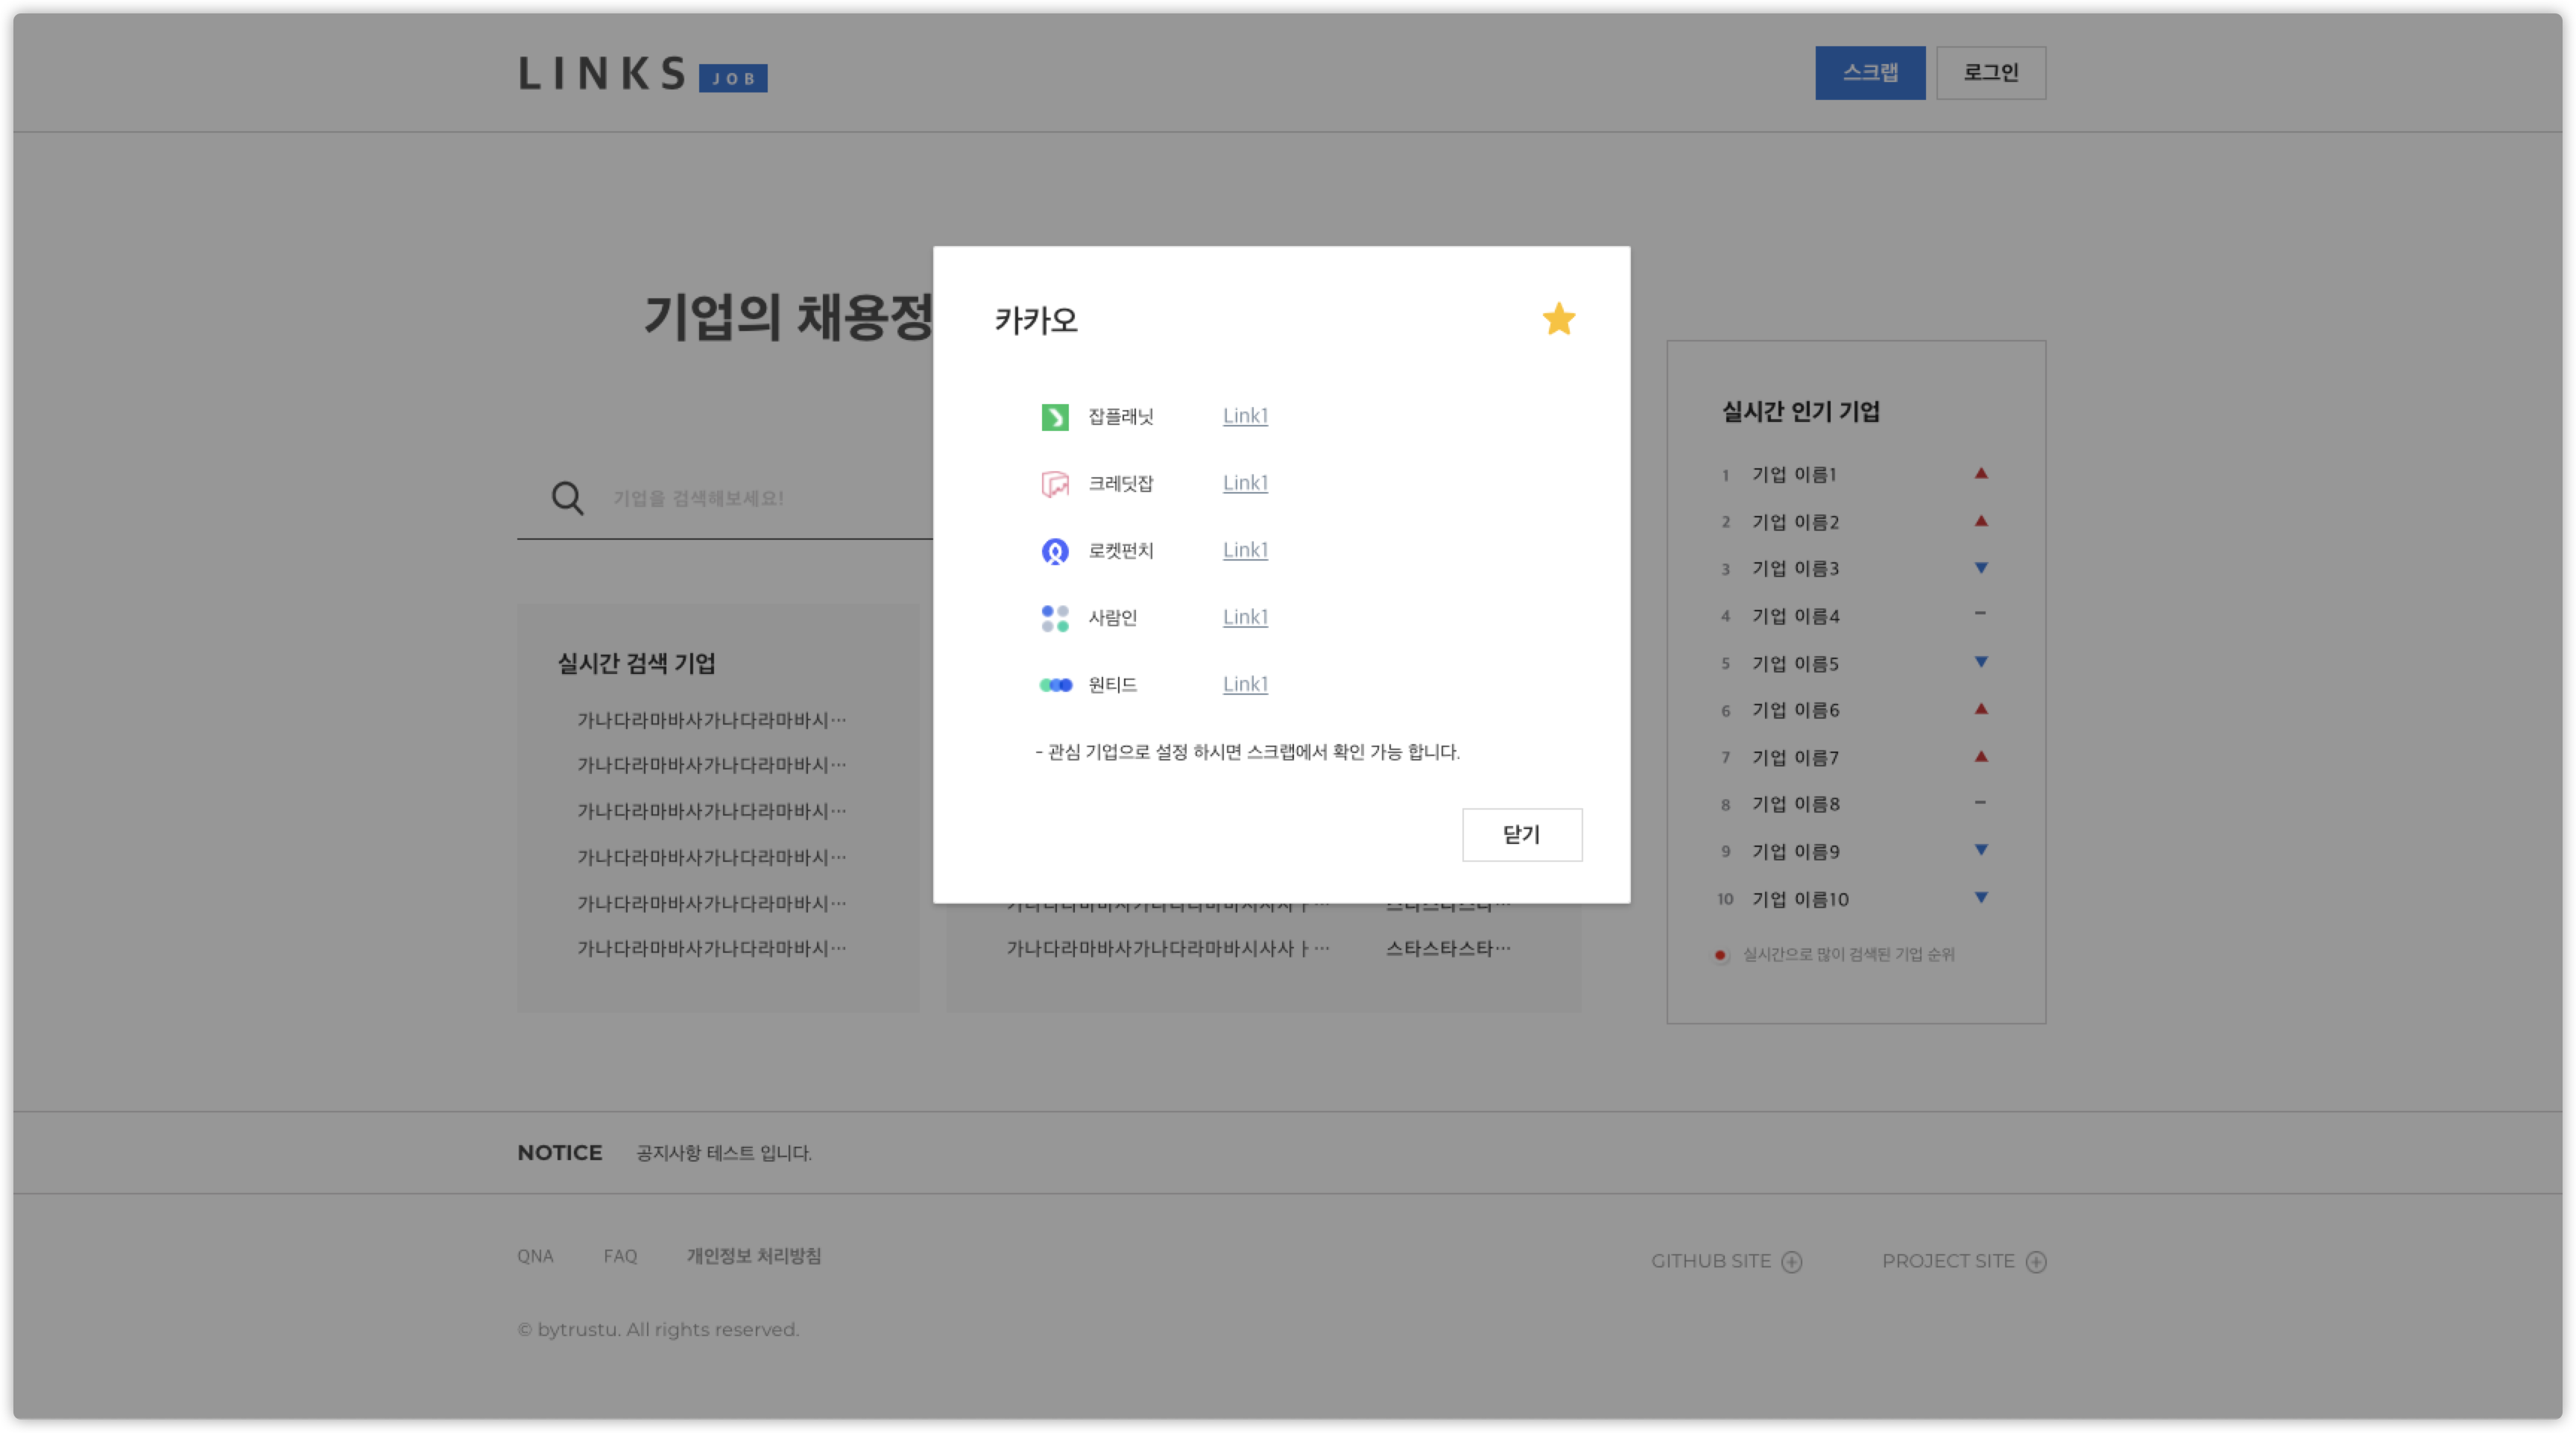
Task: Click the magnifier search icon
Action: (x=567, y=498)
